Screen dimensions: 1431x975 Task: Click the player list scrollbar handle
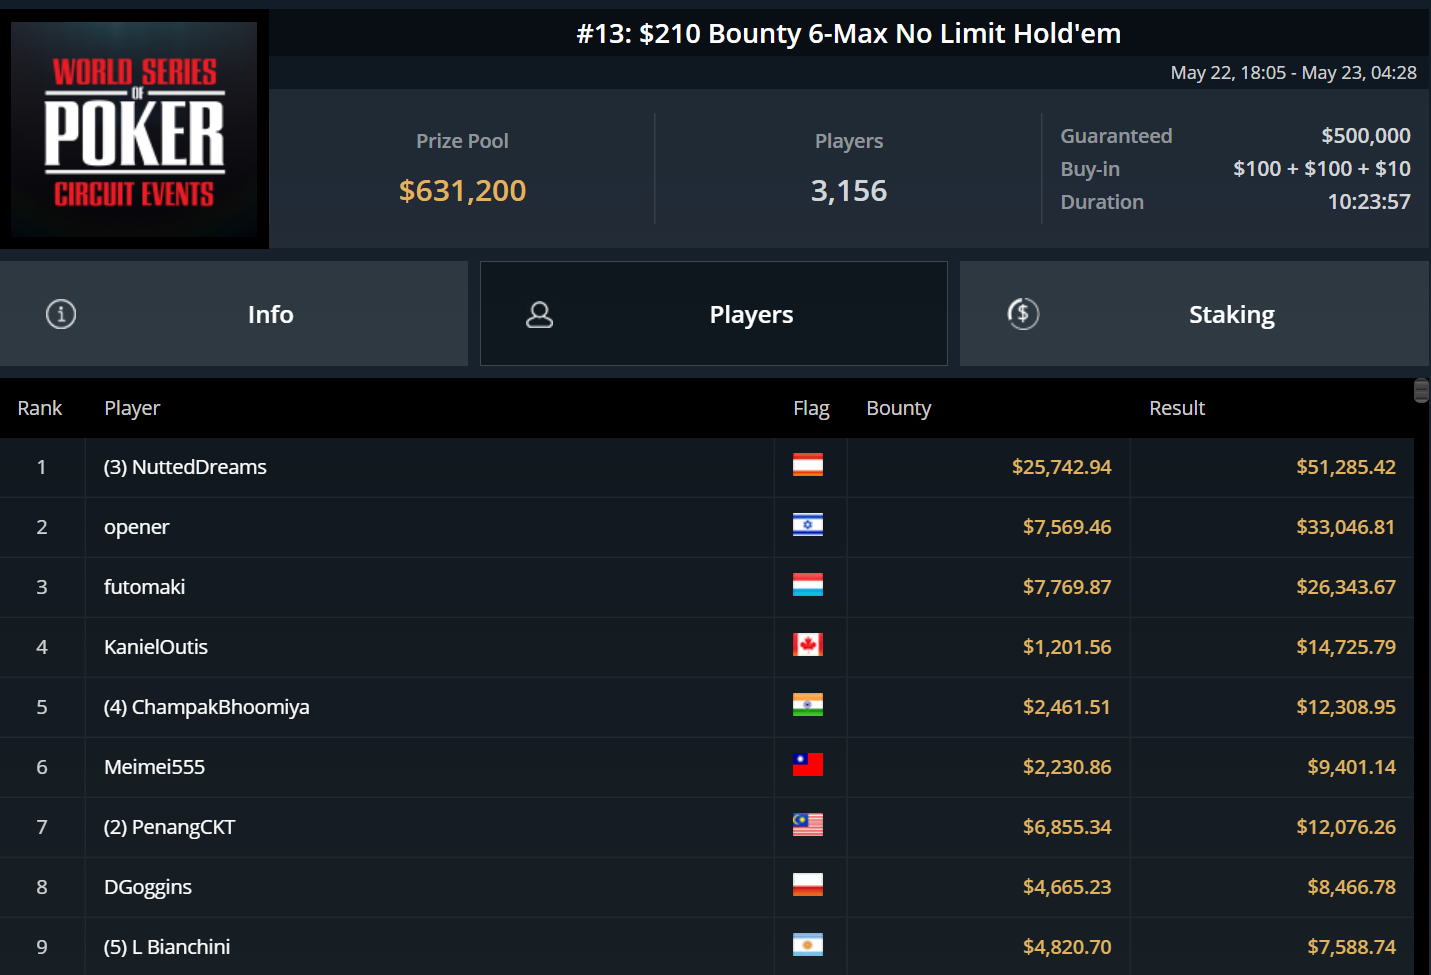pos(1421,391)
